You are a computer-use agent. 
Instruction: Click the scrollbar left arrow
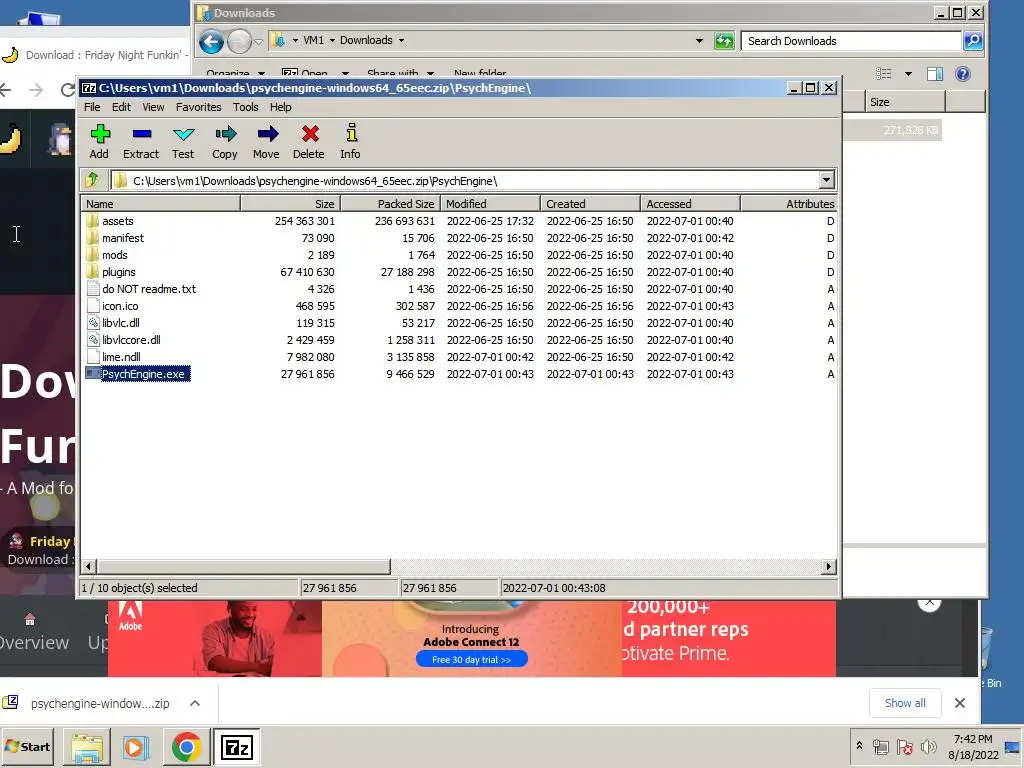coord(89,566)
